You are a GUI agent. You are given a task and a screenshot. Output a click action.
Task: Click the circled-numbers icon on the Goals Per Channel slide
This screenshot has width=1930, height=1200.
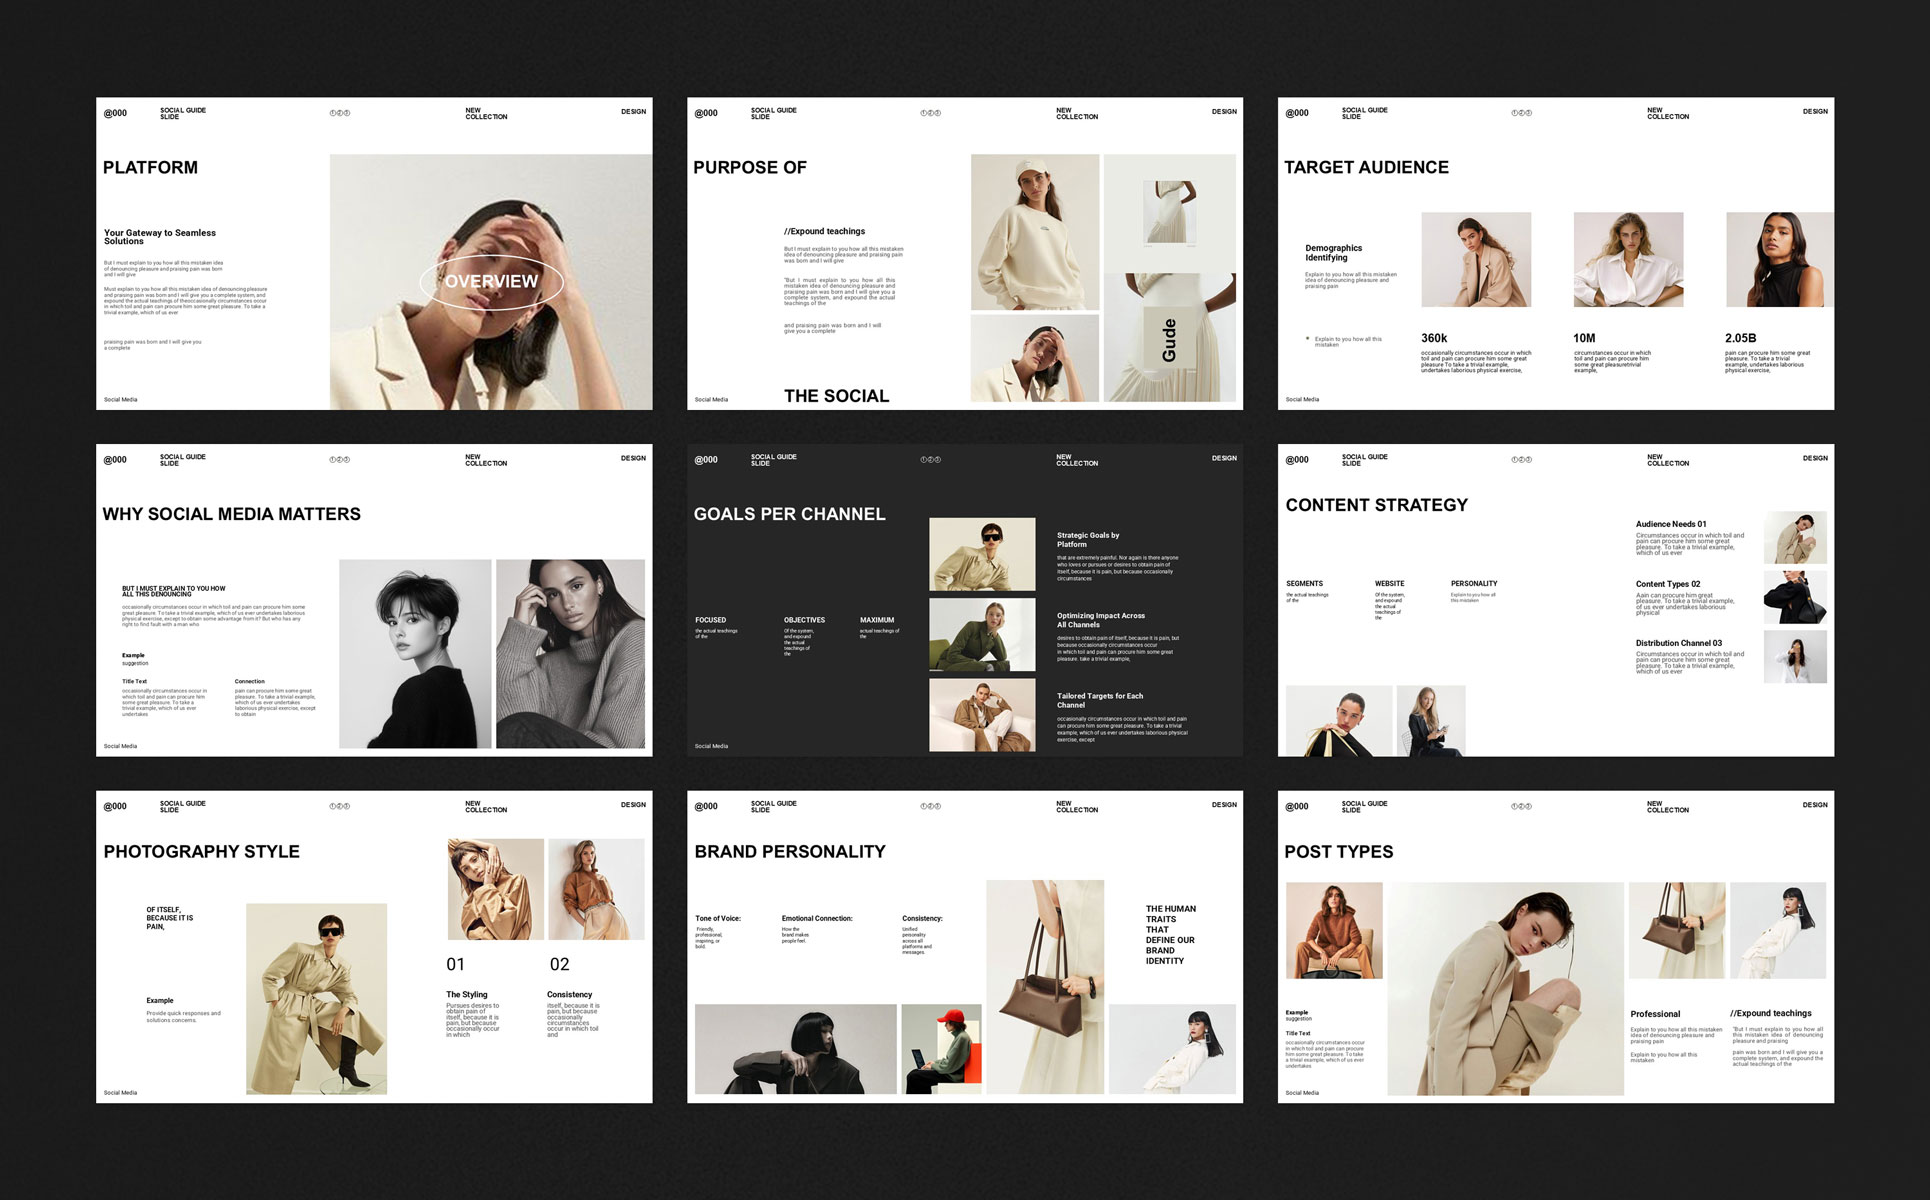click(931, 460)
